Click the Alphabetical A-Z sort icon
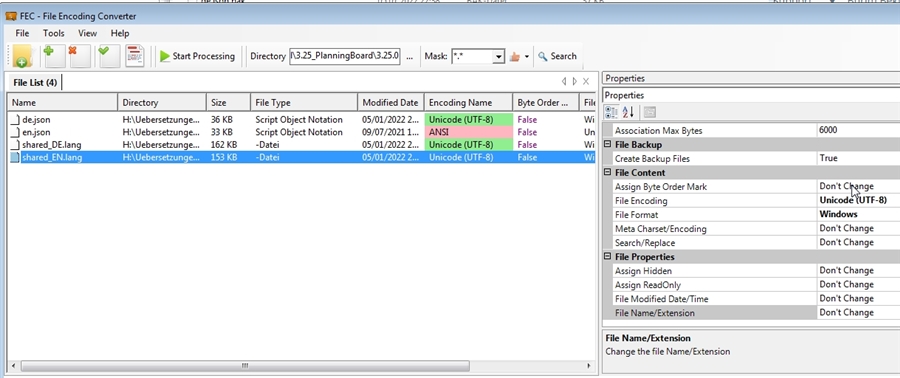 (x=628, y=112)
